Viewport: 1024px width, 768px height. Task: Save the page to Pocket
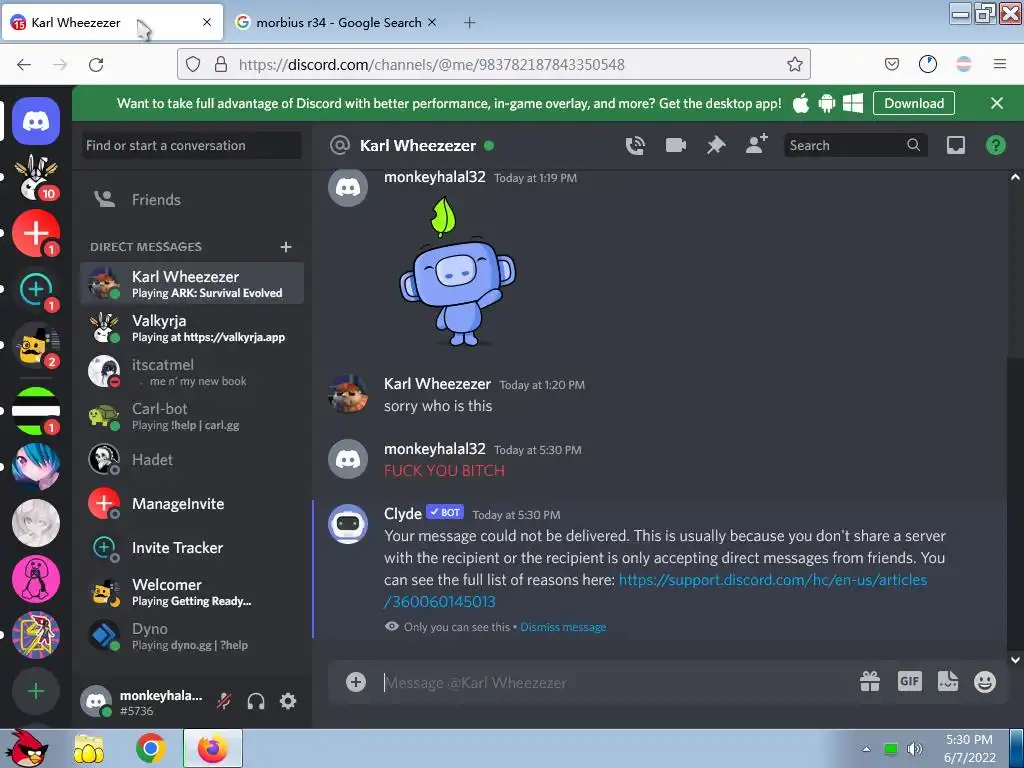[891, 64]
